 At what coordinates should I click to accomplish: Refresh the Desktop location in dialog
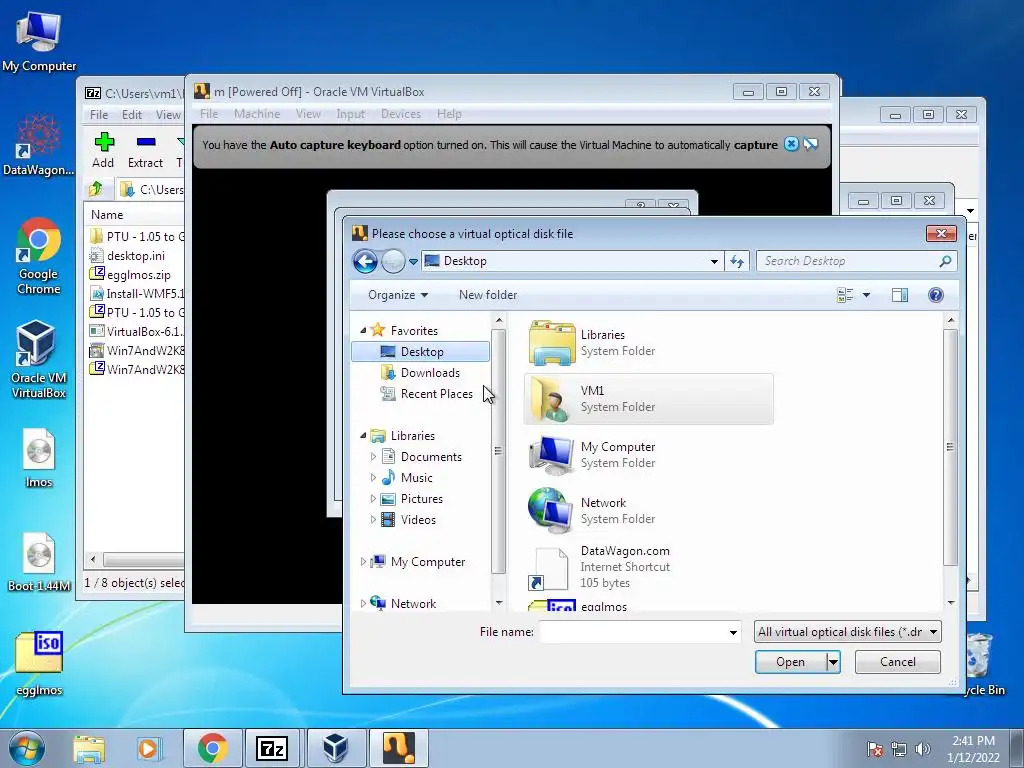pyautogui.click(x=737, y=261)
